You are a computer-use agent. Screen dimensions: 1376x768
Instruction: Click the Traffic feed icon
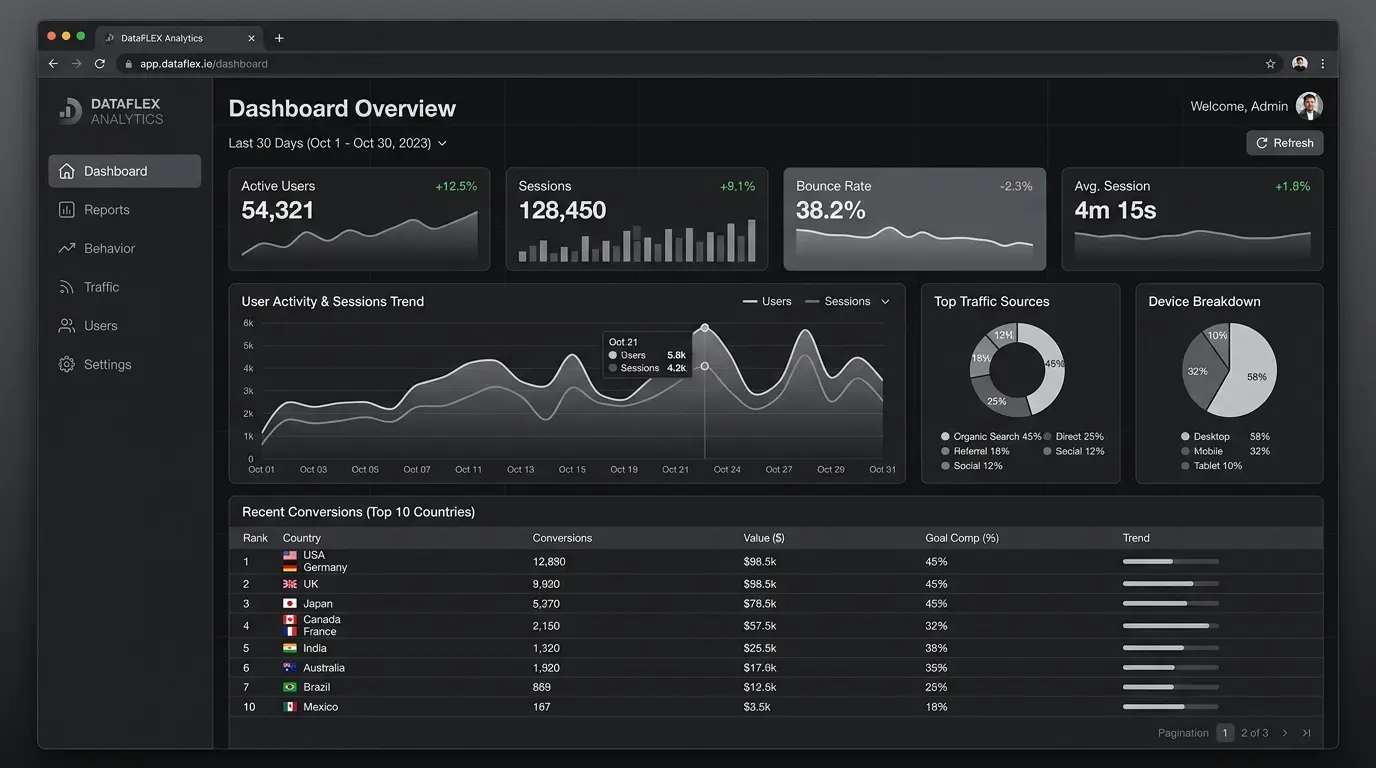67,287
